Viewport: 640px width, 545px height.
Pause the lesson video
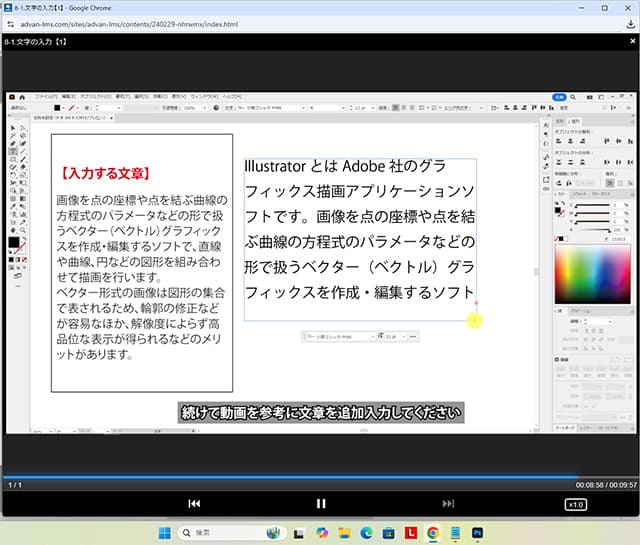[x=321, y=504]
